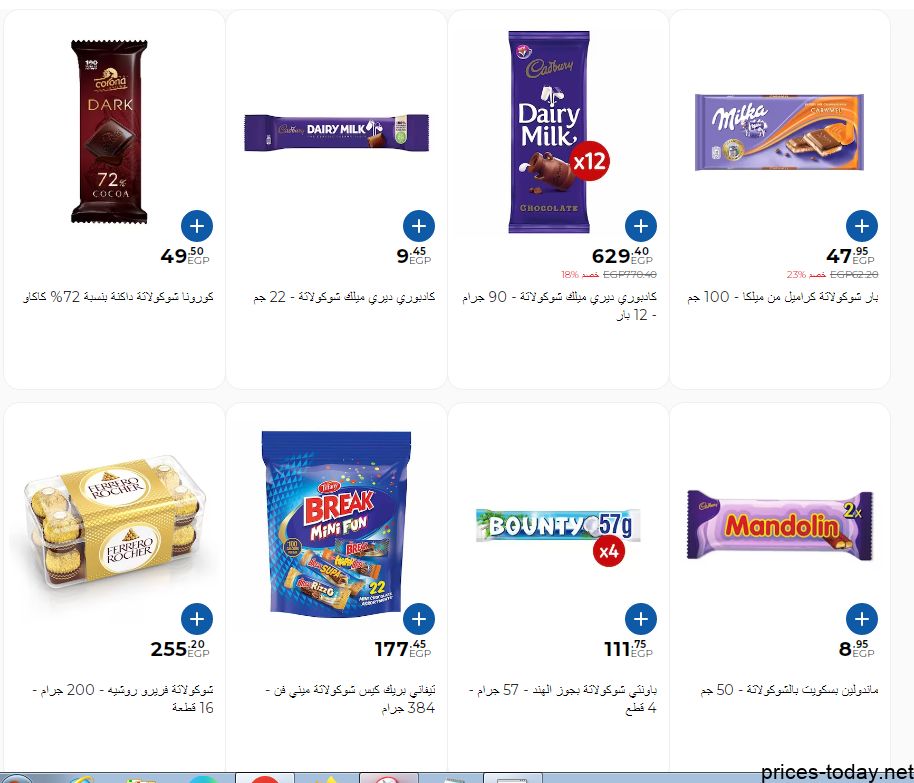This screenshot has height=783, width=914.
Task: Click the 629.40 EGP price on Dairy Milk pack
Action: (x=622, y=255)
